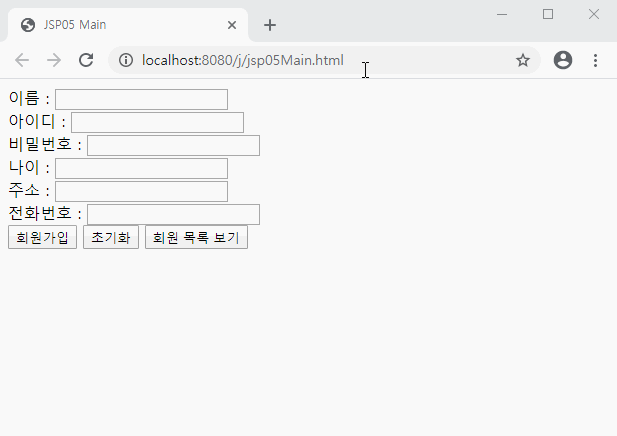The image size is (617, 436).
Task: Bookmark this page with the star icon
Action: 523,60
